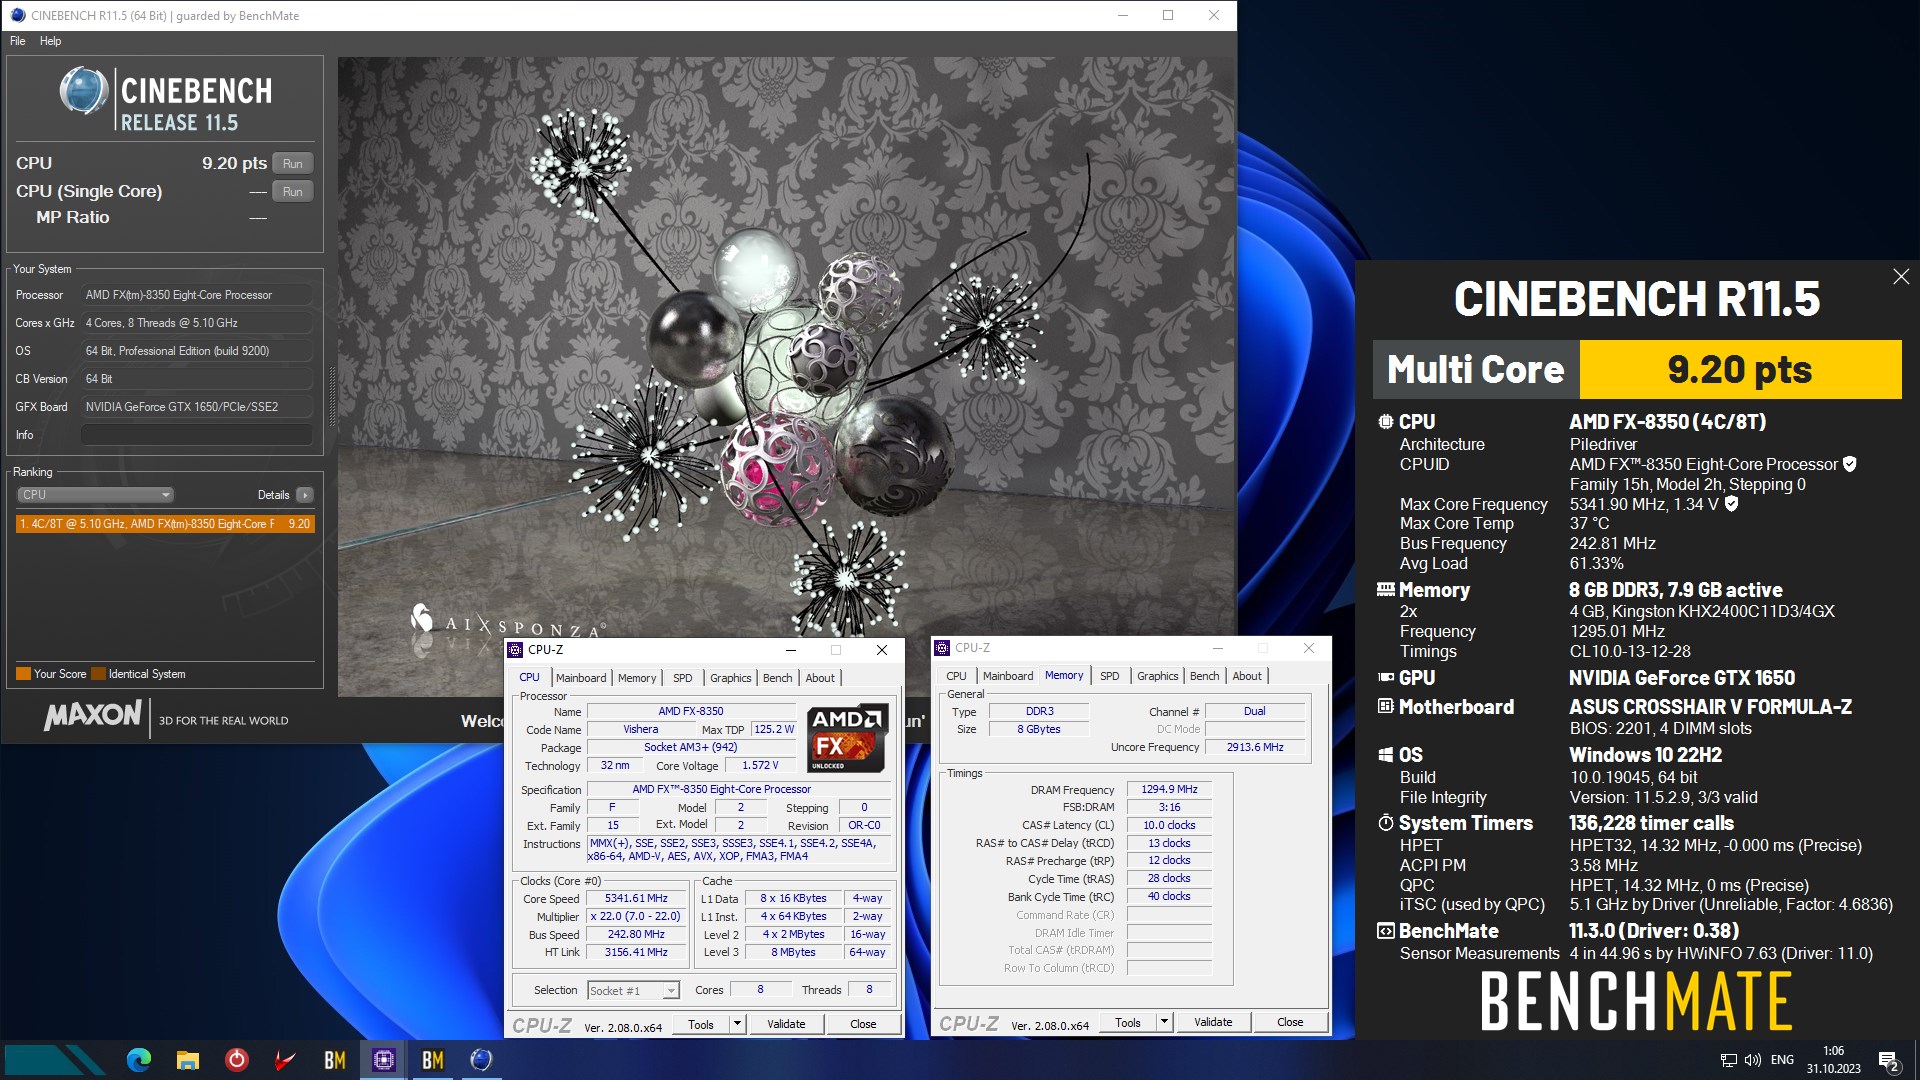Image resolution: width=1920 pixels, height=1080 pixels.
Task: Click the GPU section icon in BenchMate
Action: [x=1385, y=678]
